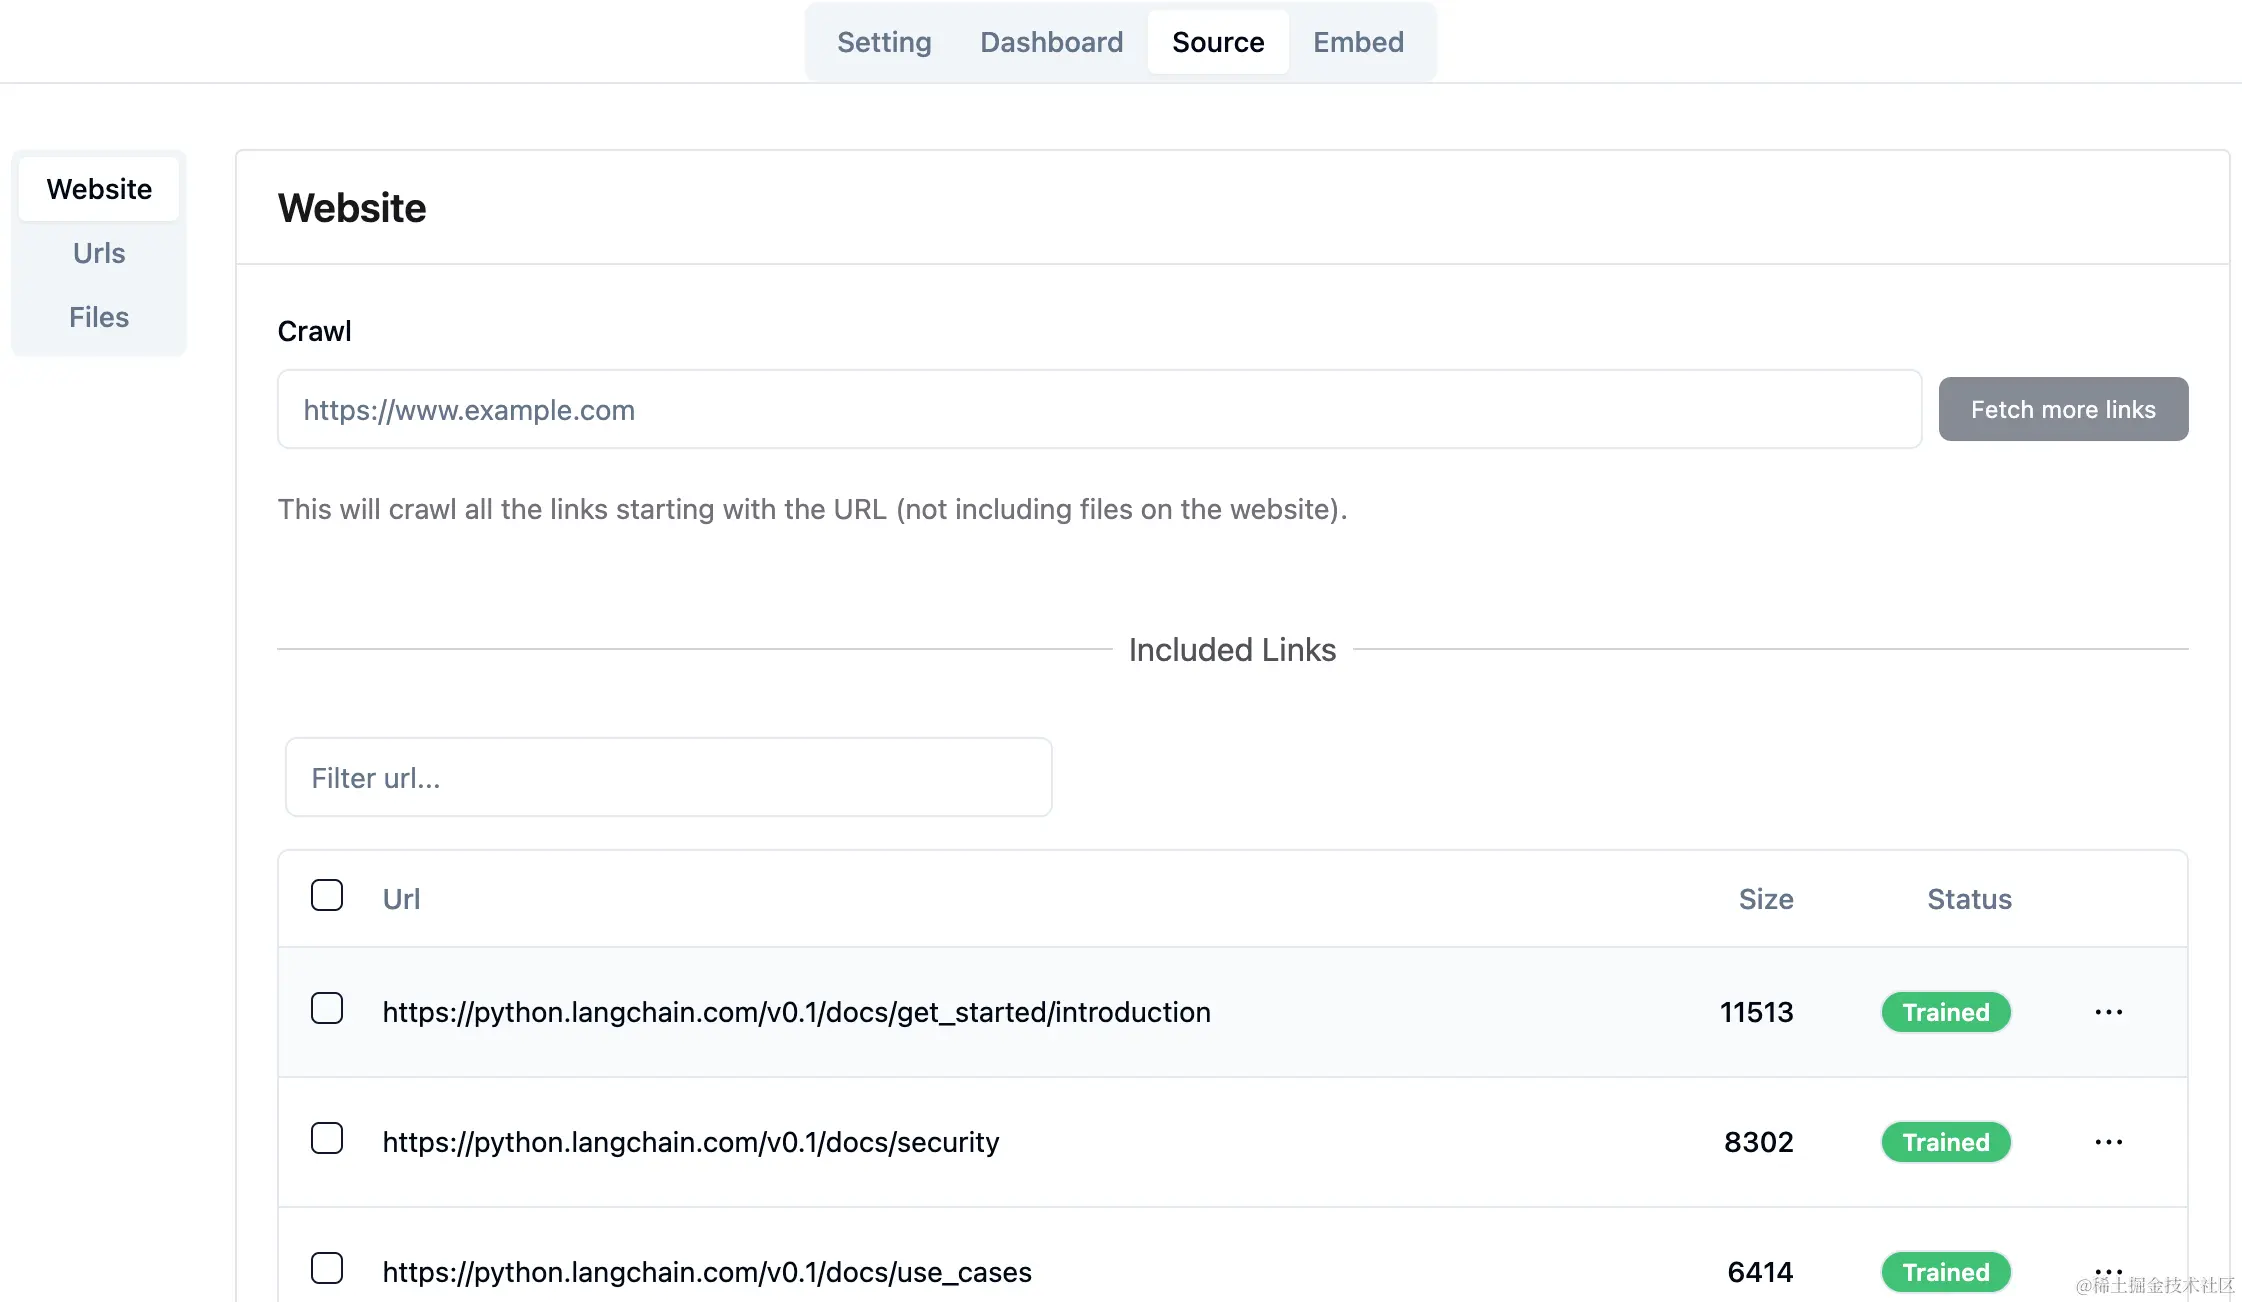Click the Size column header
The image size is (2242, 1302).
[x=1765, y=899]
